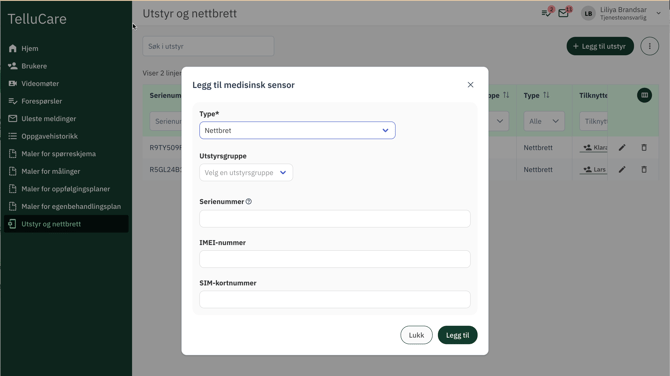Click the SIM-kortnummer input field
This screenshot has width=670, height=376.
click(x=335, y=300)
